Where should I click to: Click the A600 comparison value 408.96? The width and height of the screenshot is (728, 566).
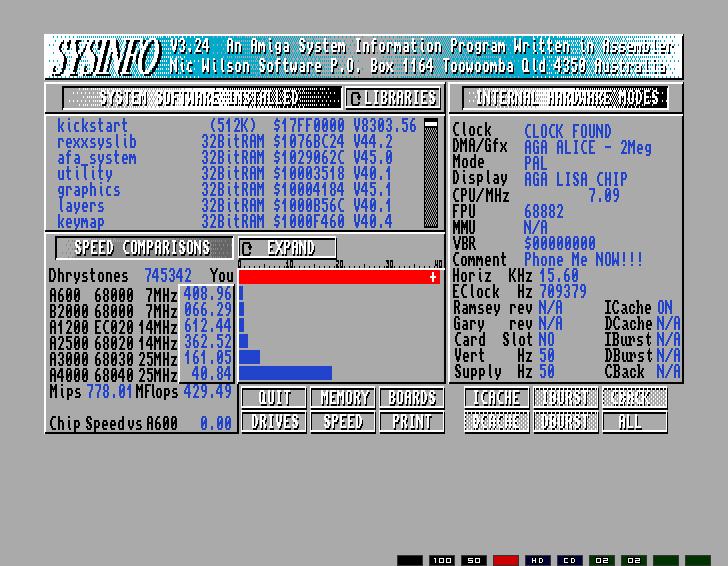point(208,294)
